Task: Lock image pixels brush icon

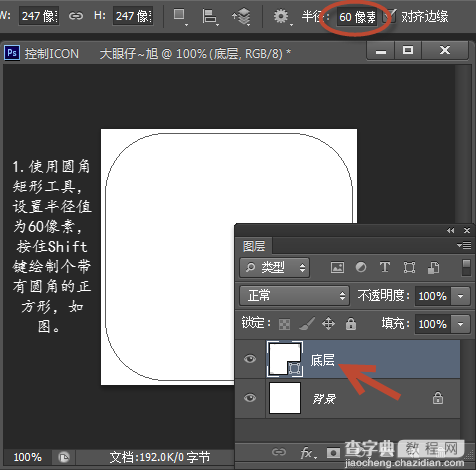Action: click(x=307, y=323)
